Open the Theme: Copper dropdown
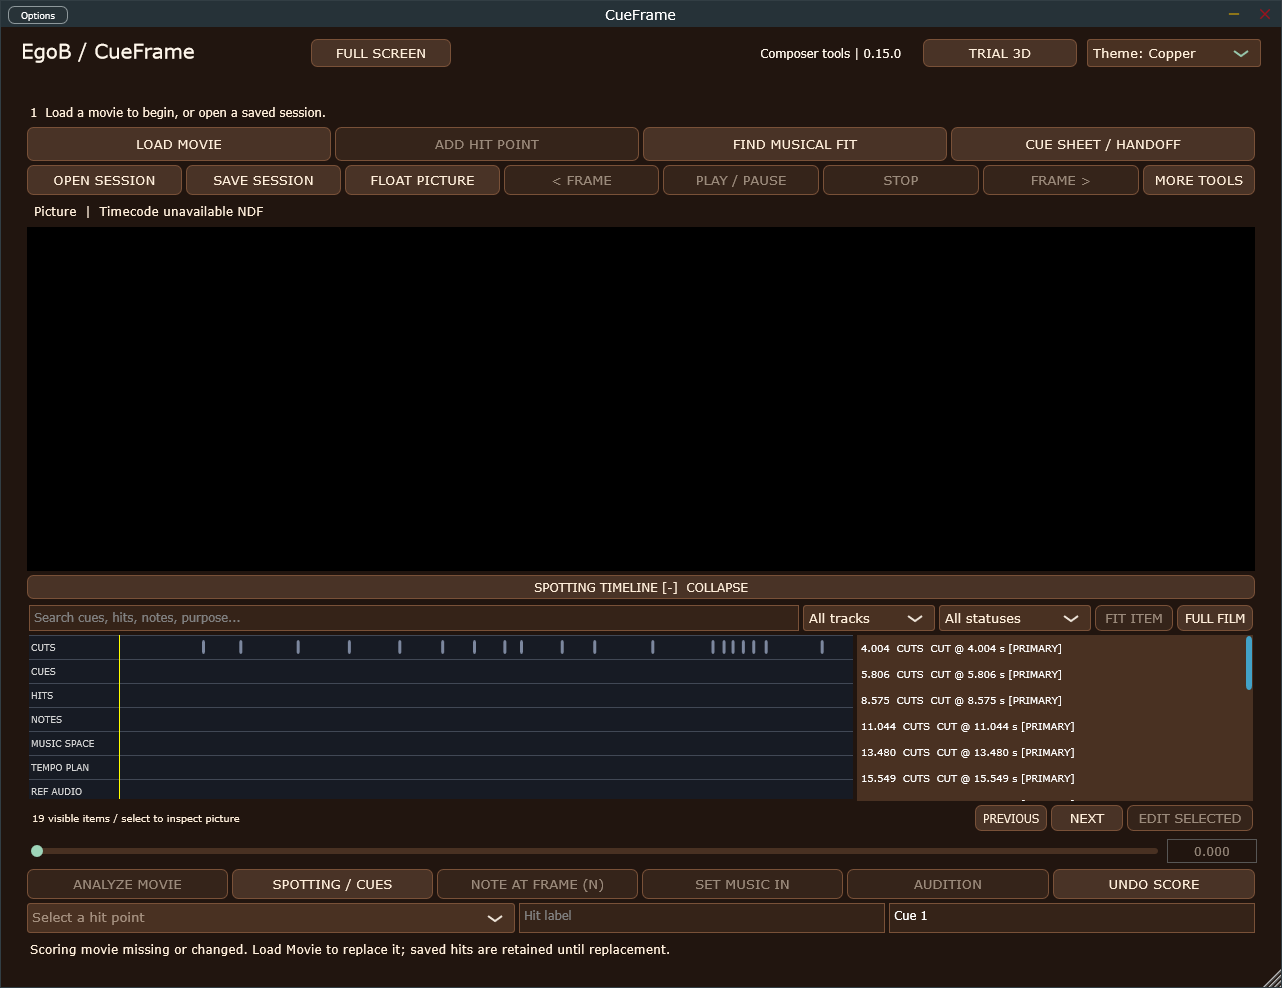Viewport: 1282px width, 988px height. 1174,53
